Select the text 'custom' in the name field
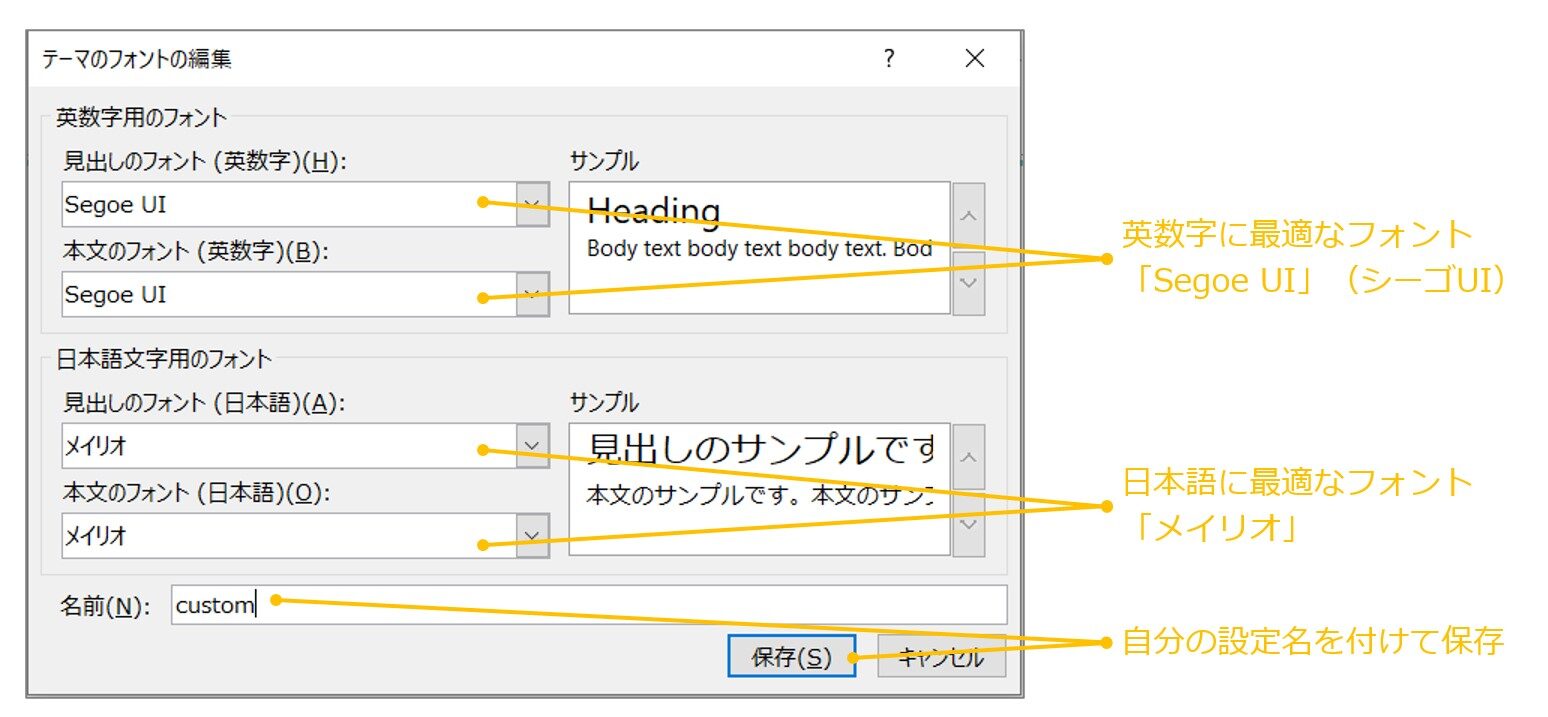 pos(215,603)
